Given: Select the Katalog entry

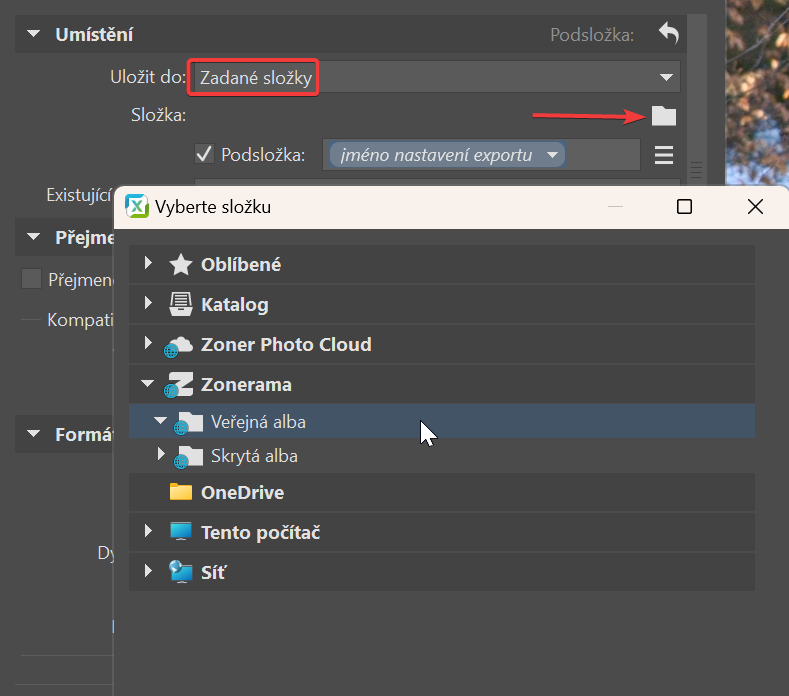Looking at the screenshot, I should click(x=442, y=304).
